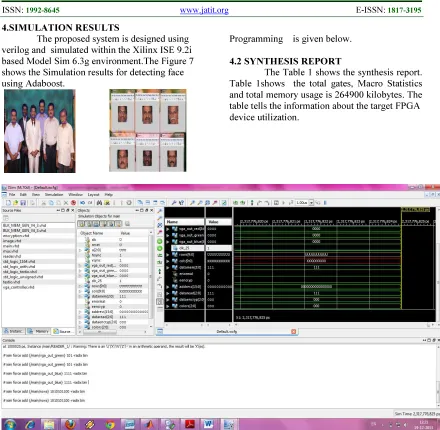Select the Default.wcfg waveform tab
Image resolution: width=440 pixels, height=430 pixels.
tap(227, 331)
